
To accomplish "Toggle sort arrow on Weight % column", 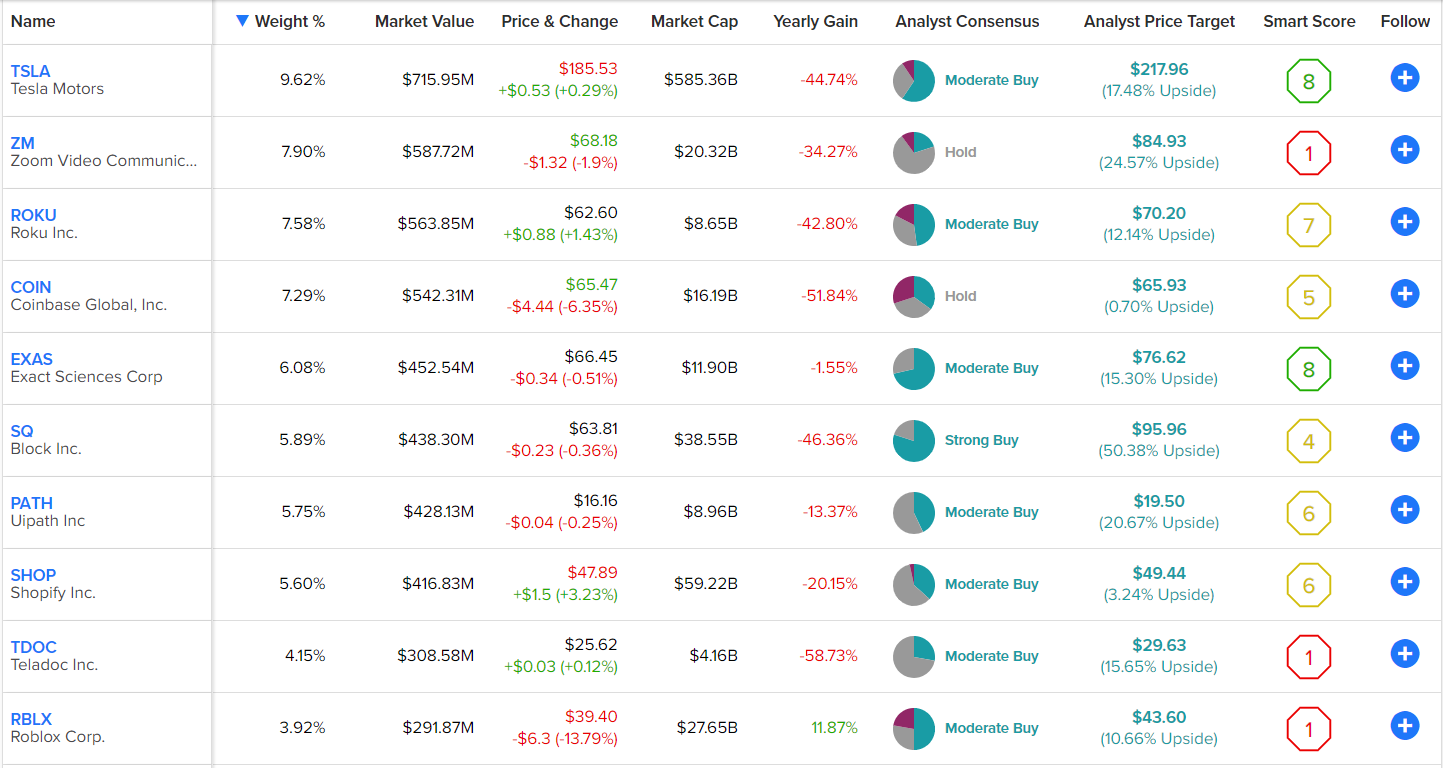I will click(242, 21).
